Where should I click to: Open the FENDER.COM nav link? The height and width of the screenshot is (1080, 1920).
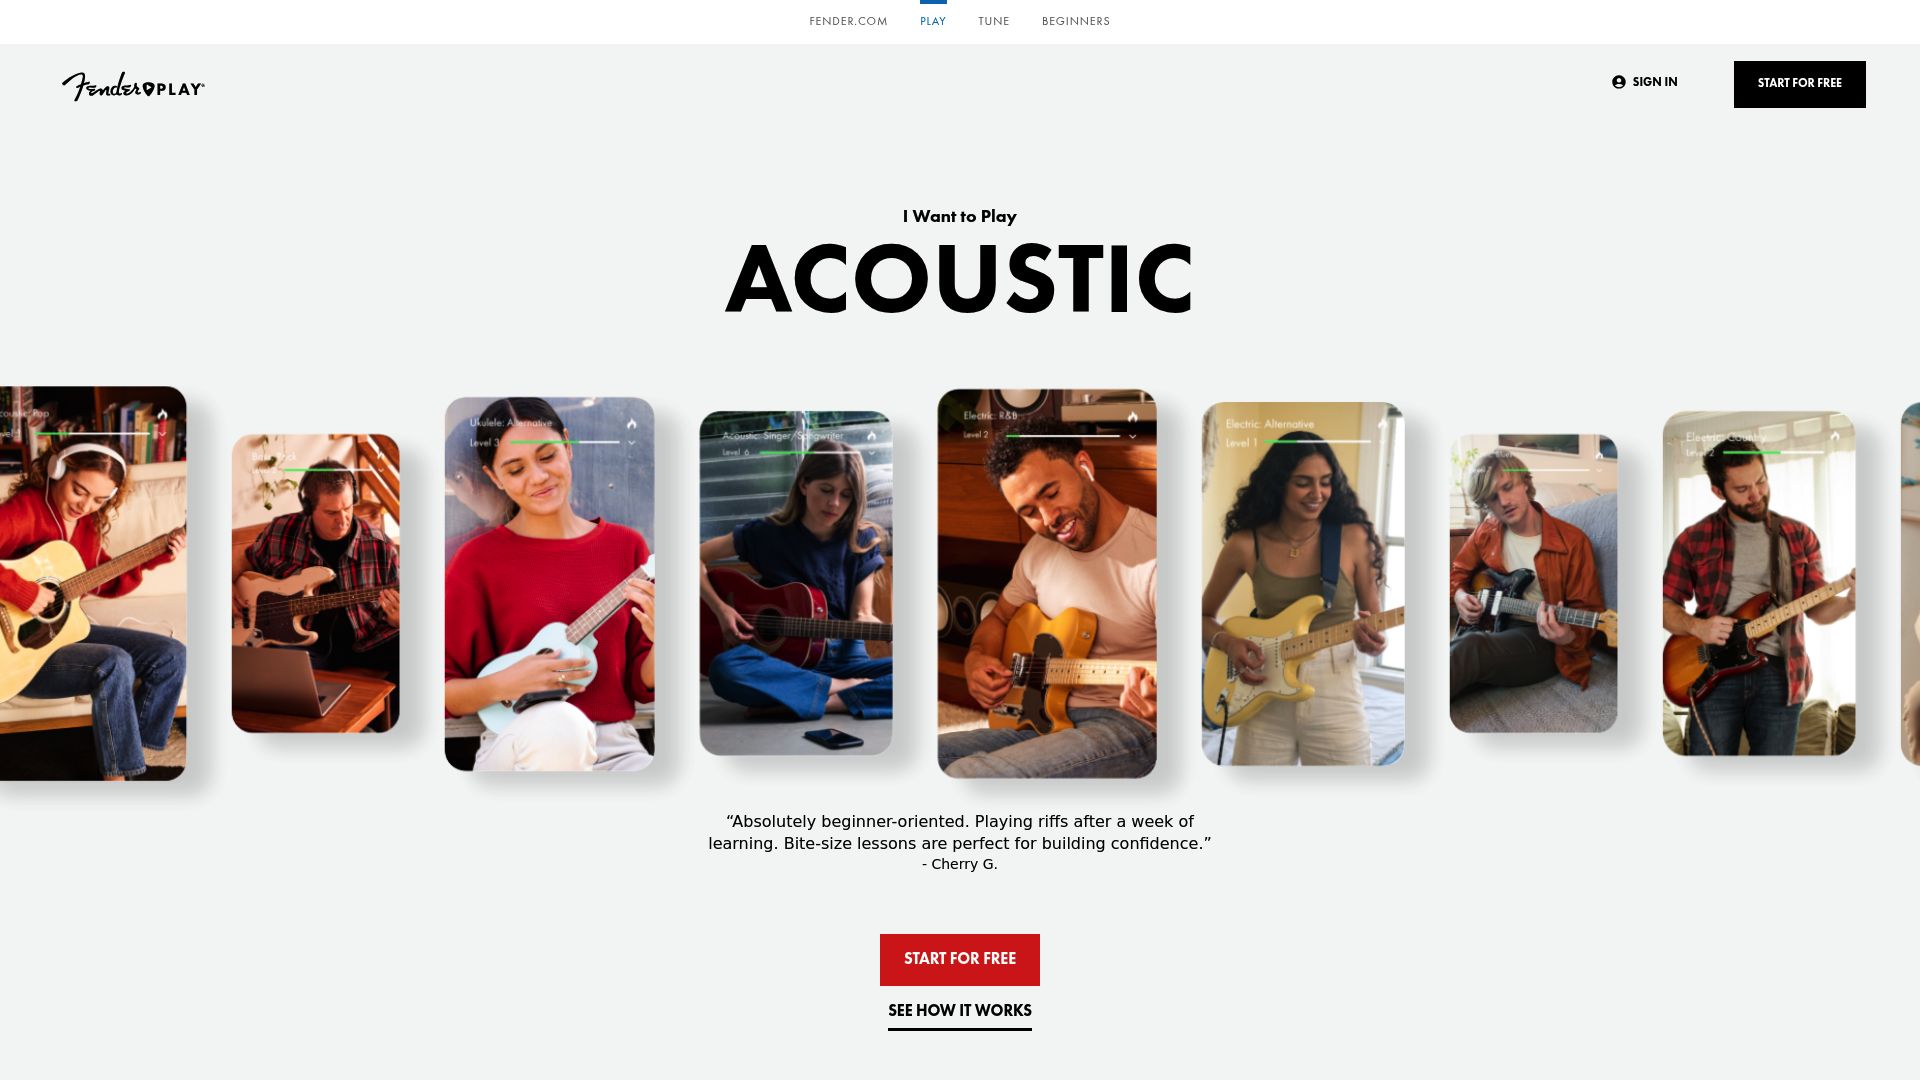[848, 21]
